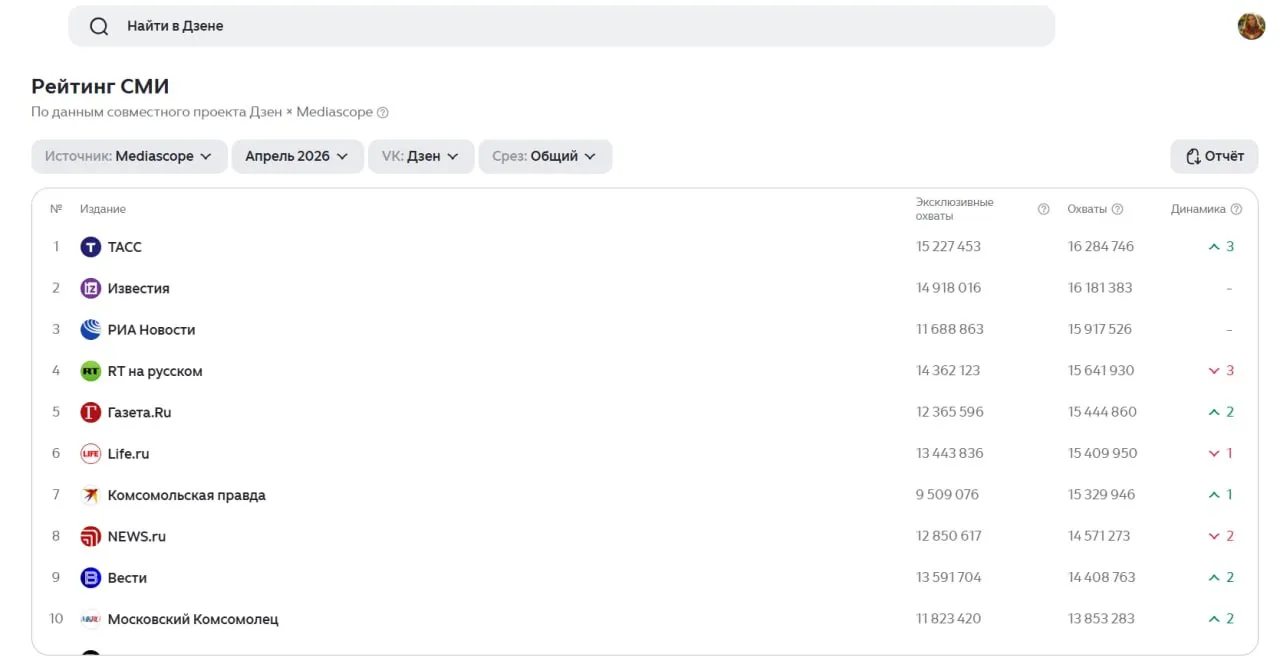Select exclusive reach value 11 823 420

(949, 618)
